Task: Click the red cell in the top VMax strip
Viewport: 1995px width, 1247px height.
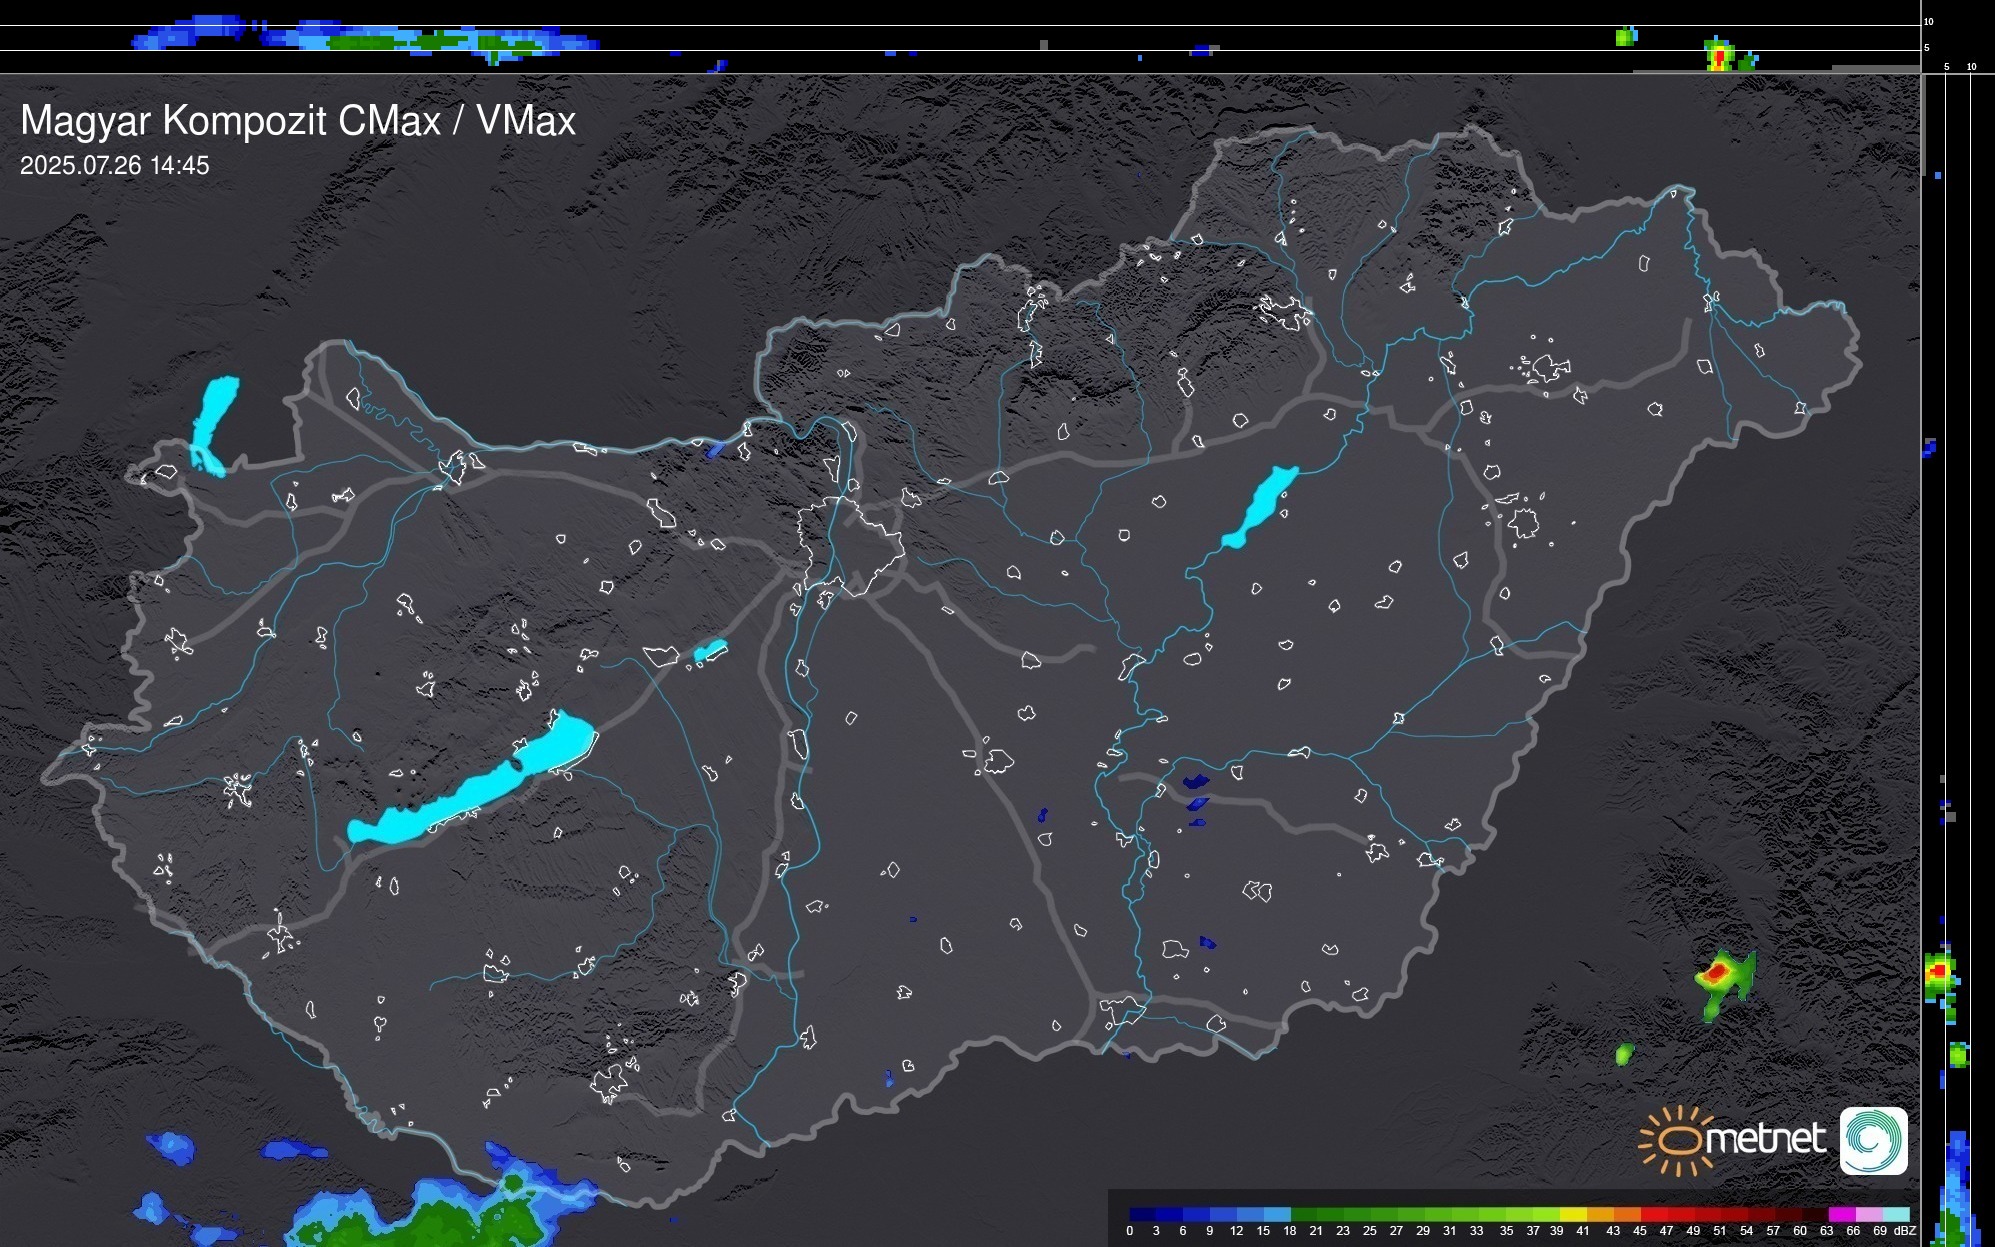Action: click(1718, 58)
